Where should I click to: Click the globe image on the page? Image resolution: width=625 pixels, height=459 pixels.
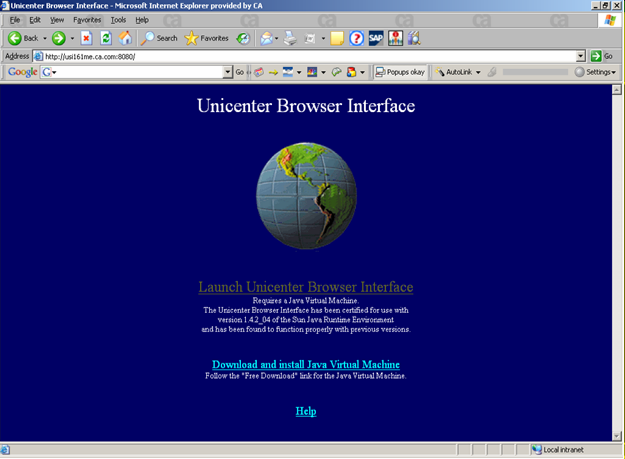(x=306, y=196)
